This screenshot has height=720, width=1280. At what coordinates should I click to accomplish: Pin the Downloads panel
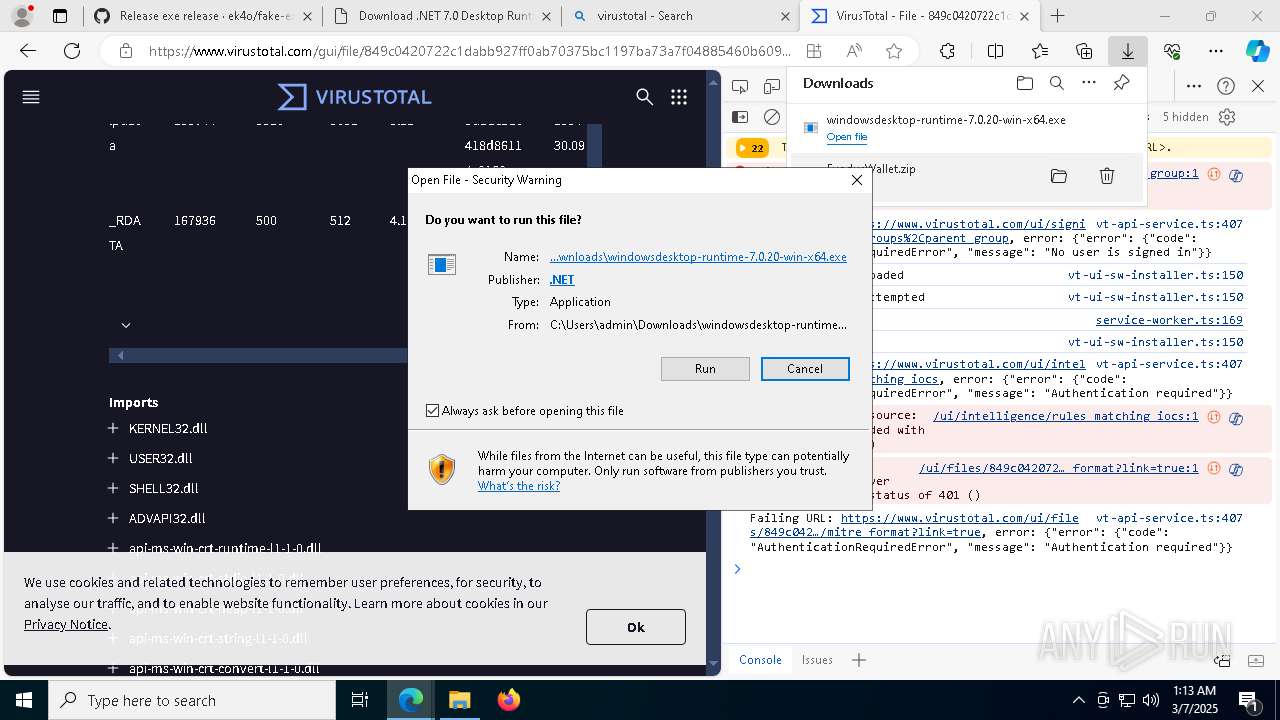[x=1122, y=83]
